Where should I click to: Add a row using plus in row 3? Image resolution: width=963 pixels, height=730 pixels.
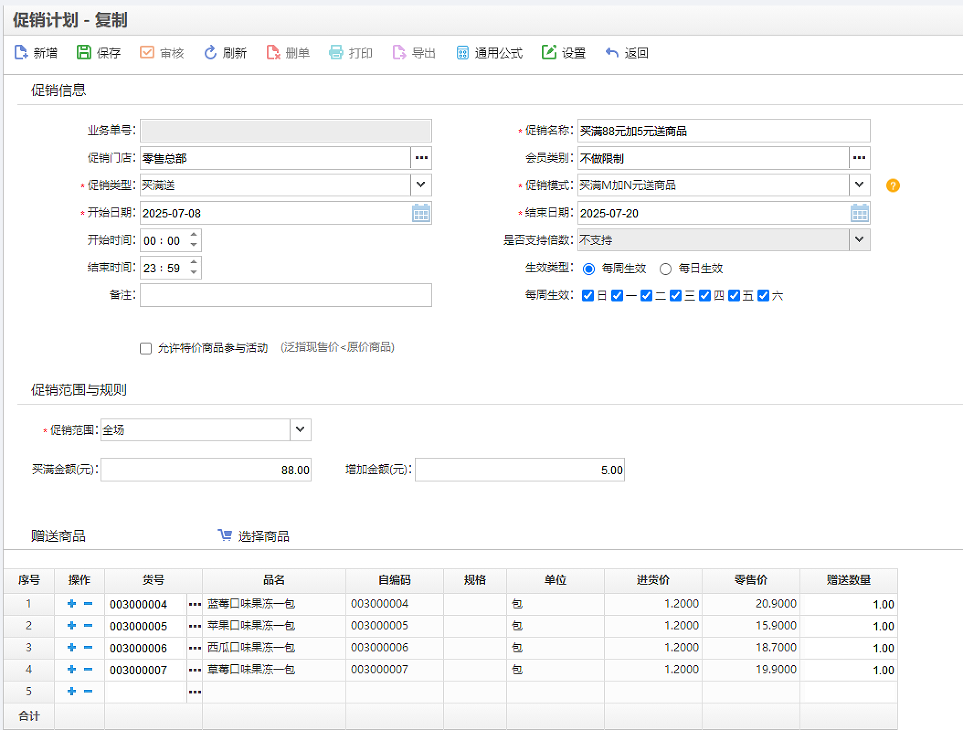[72, 648]
